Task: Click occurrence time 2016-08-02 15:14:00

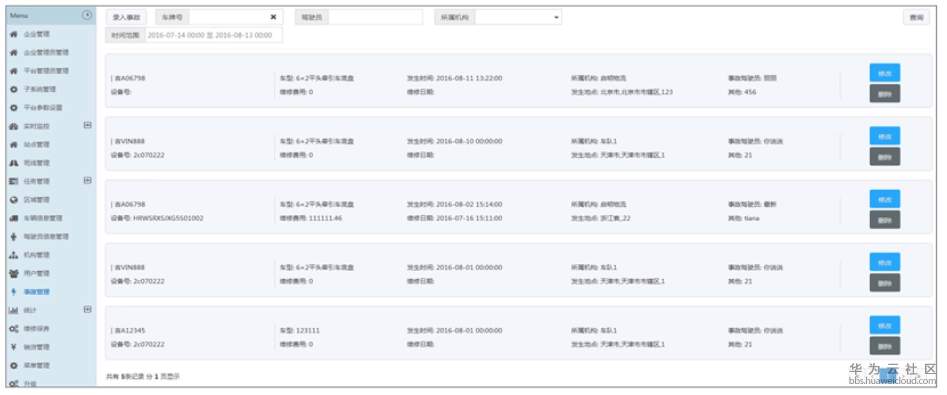Action: click(469, 204)
